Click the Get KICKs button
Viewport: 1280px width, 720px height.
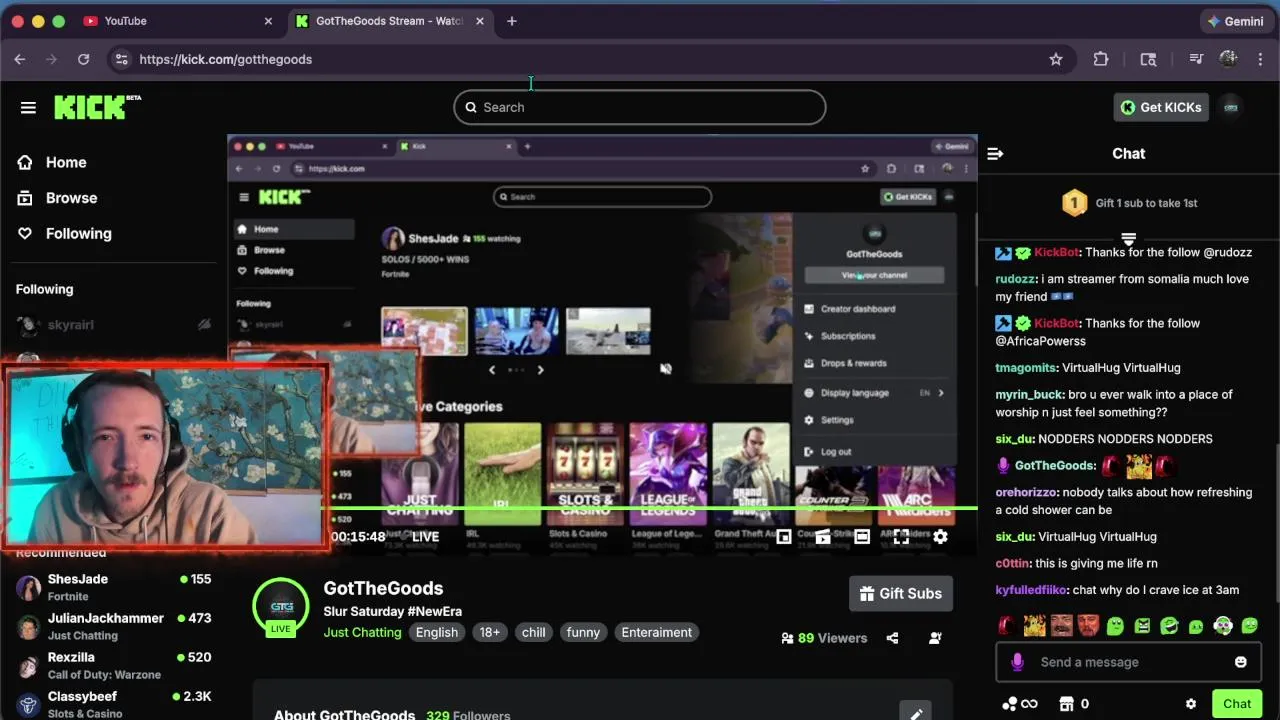(1161, 107)
